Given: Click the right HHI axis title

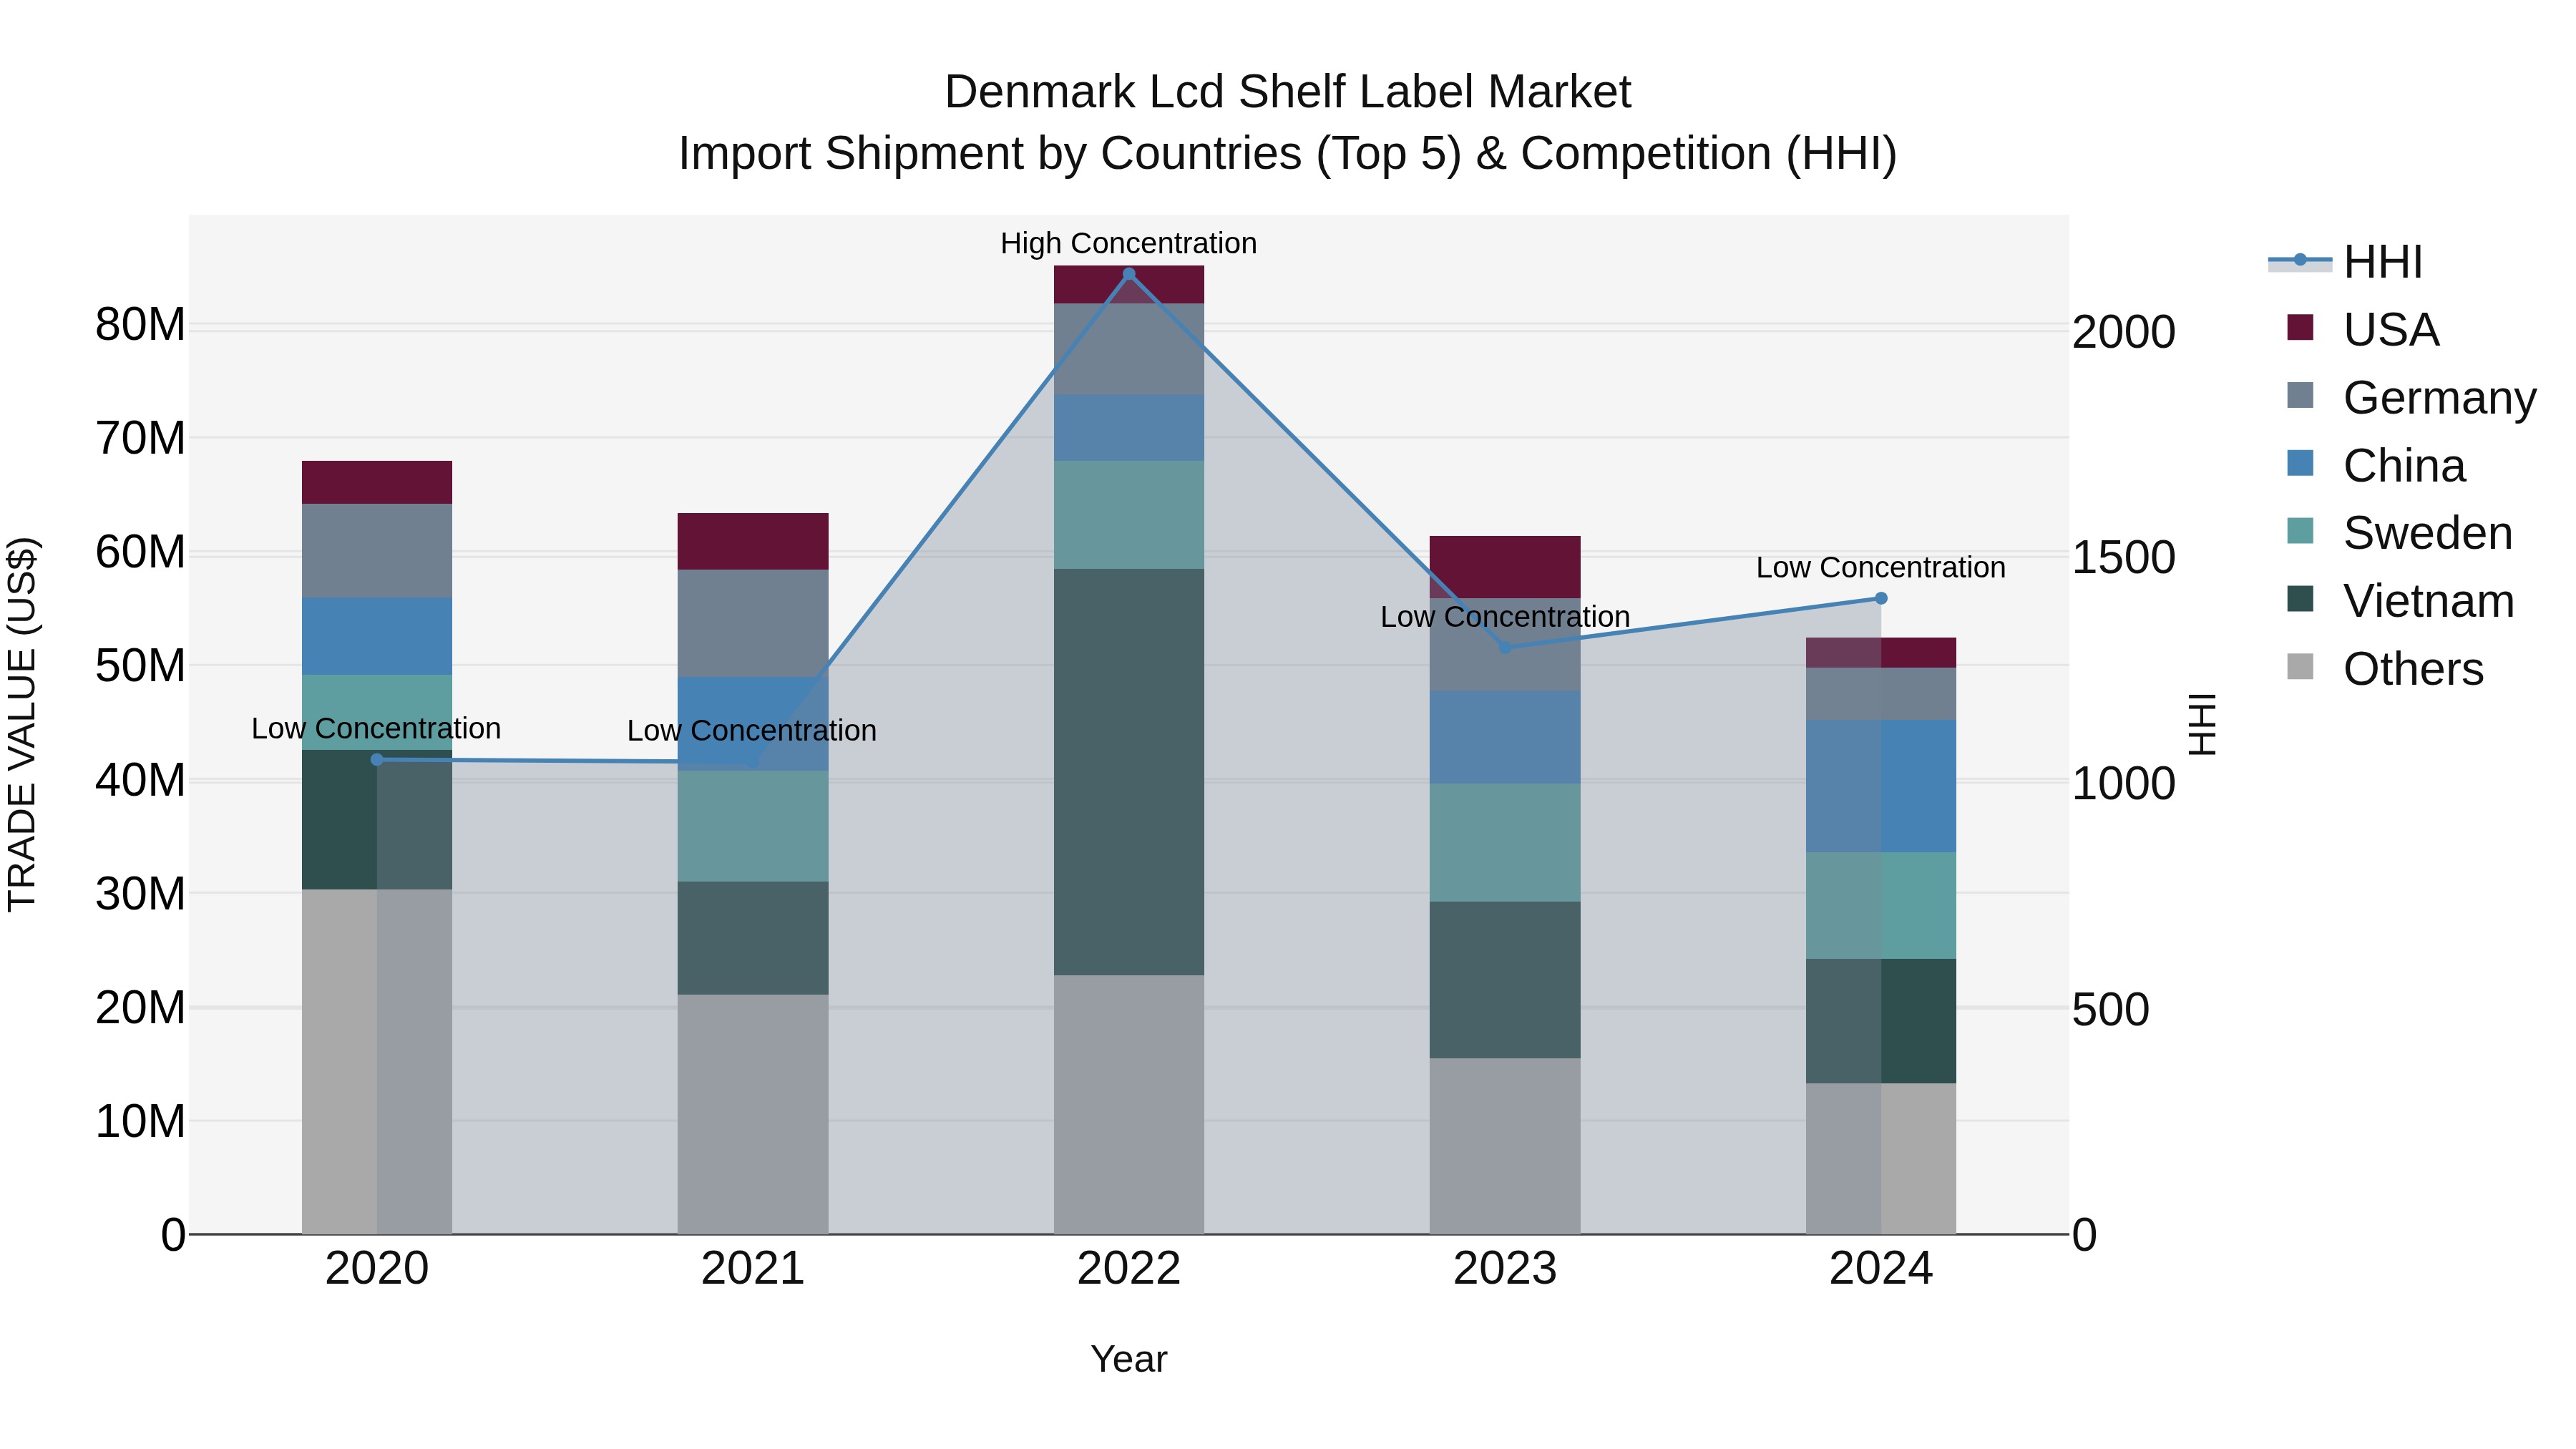Looking at the screenshot, I should [2202, 724].
